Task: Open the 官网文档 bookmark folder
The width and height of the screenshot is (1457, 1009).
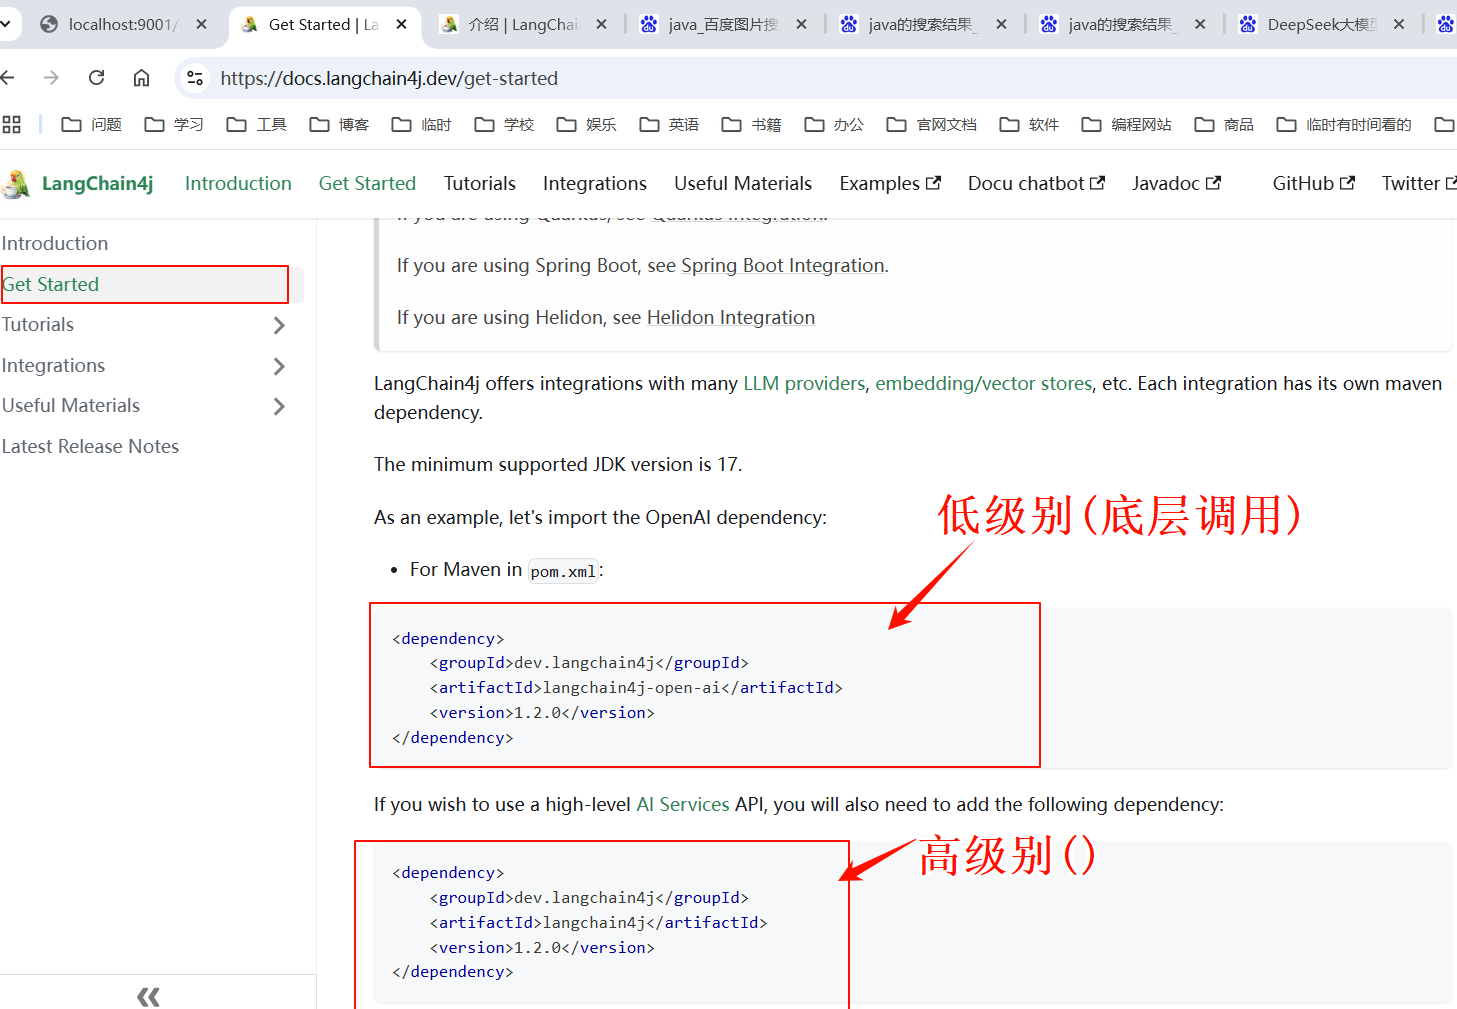Action: [x=932, y=124]
